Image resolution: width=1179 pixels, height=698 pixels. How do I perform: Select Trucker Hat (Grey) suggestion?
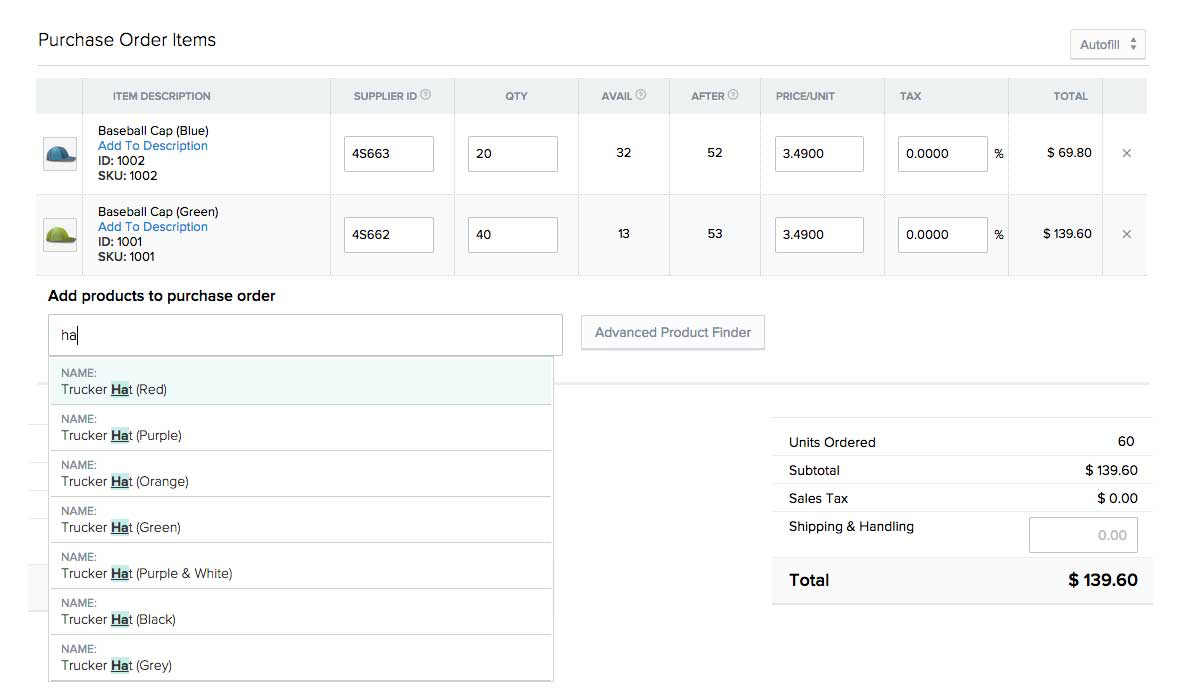pyautogui.click(x=300, y=658)
